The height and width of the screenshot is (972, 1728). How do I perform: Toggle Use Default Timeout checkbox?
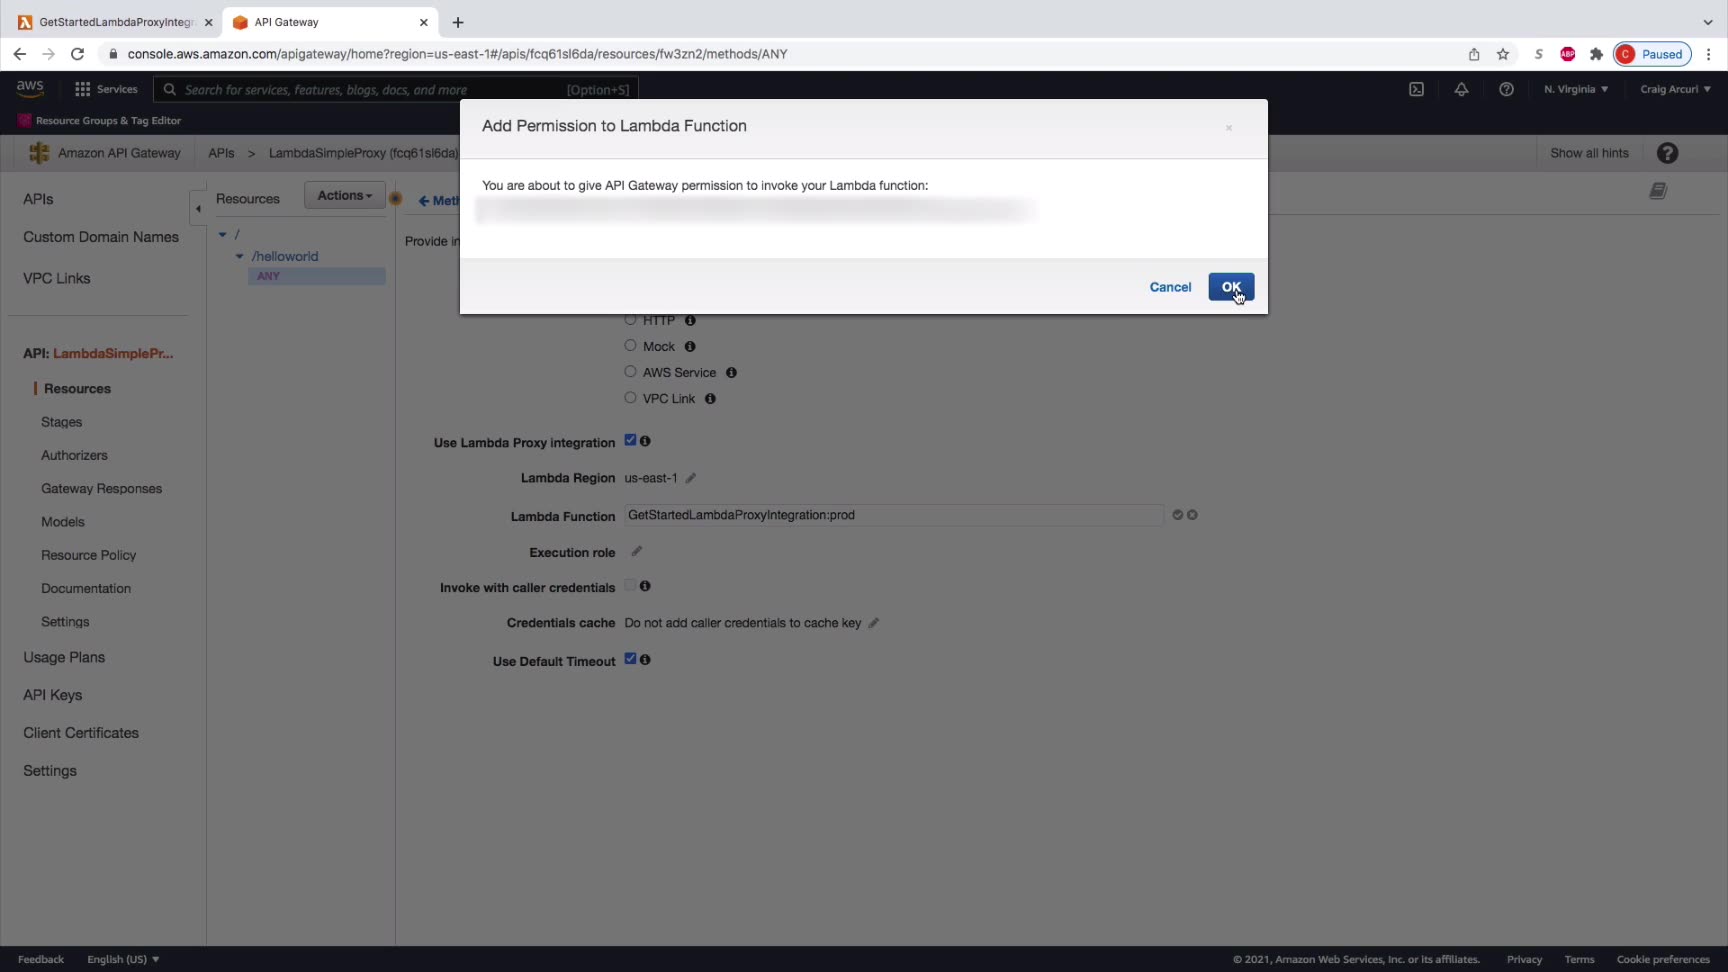630,659
